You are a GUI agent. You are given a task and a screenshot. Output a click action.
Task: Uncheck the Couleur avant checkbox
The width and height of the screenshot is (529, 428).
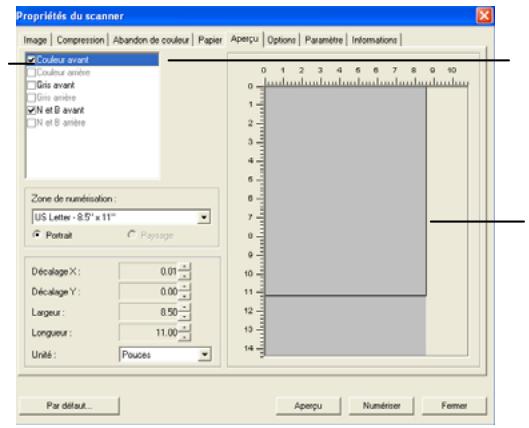coord(31,60)
